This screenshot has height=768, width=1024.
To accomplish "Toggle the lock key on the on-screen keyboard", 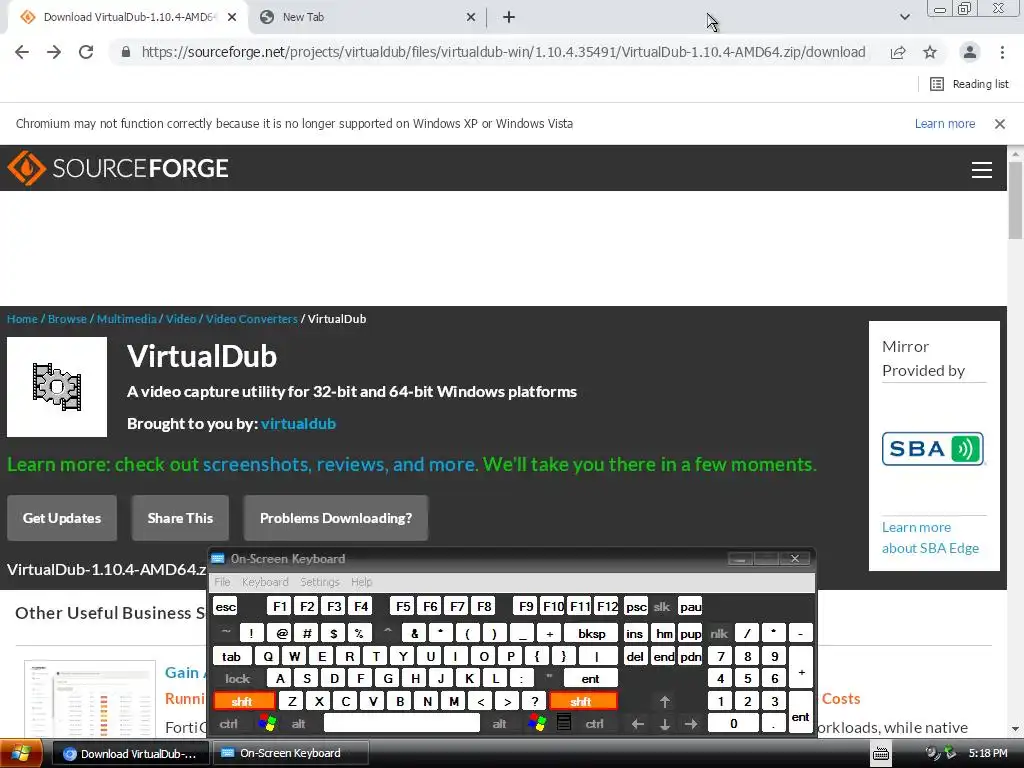I will tap(238, 679).
